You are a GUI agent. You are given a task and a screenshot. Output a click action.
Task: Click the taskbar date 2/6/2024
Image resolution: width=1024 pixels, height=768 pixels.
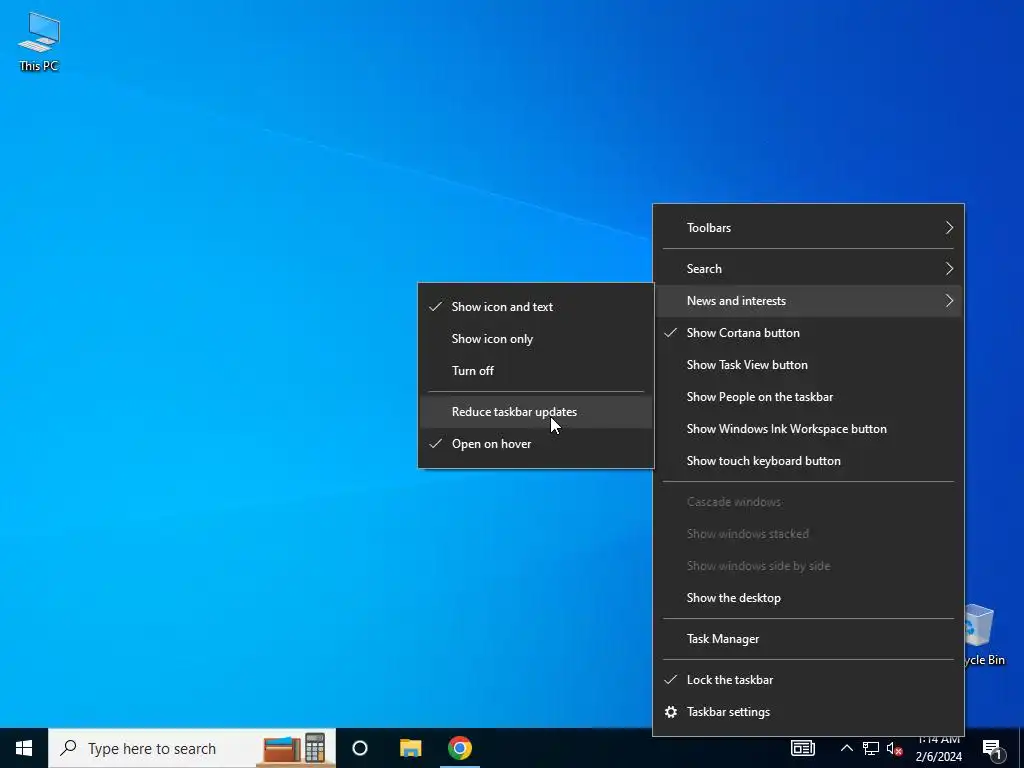938,756
